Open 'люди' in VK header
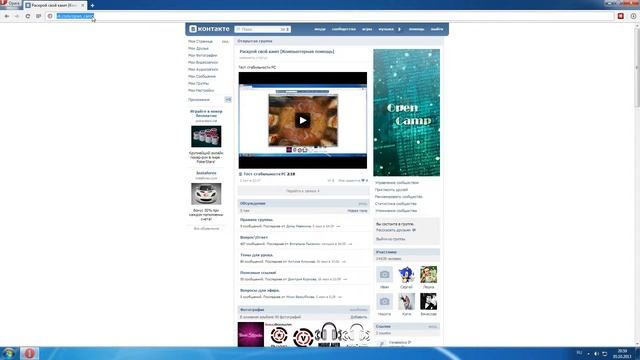Image resolution: width=640 pixels, height=360 pixels. 320,29
